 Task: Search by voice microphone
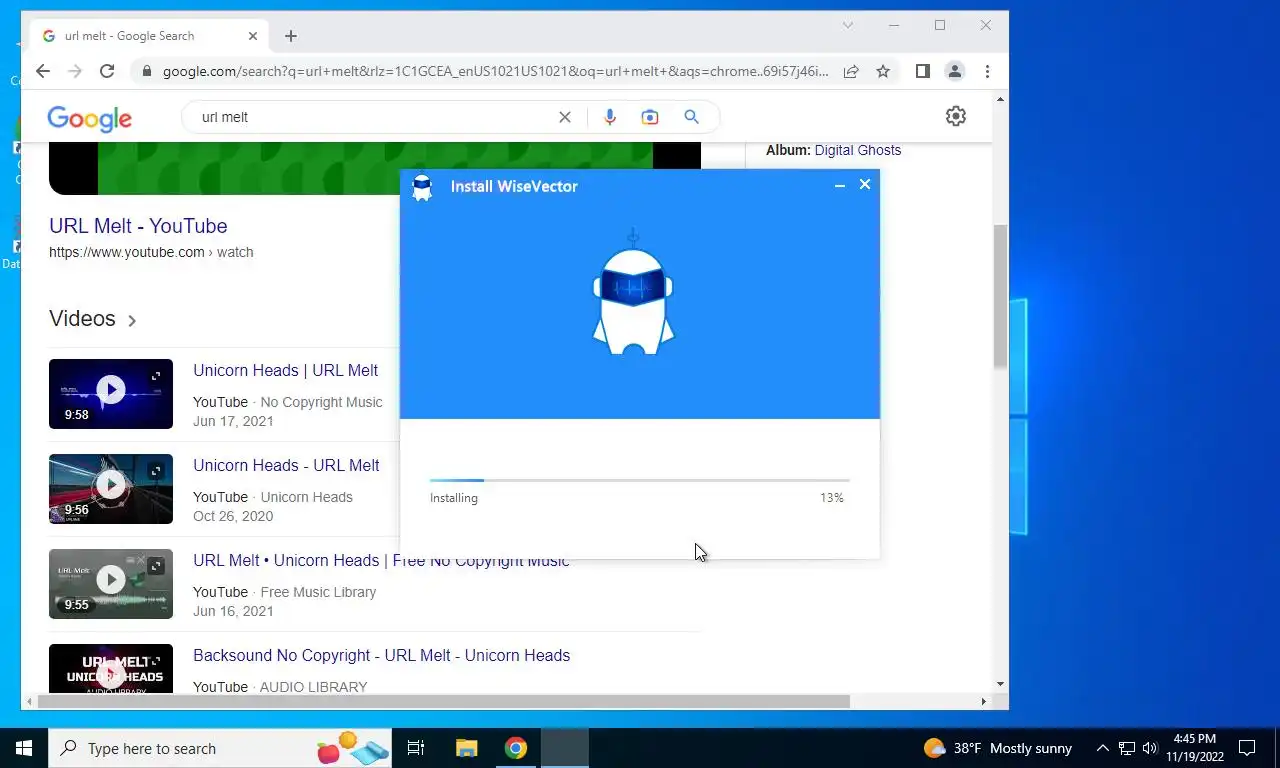(610, 117)
